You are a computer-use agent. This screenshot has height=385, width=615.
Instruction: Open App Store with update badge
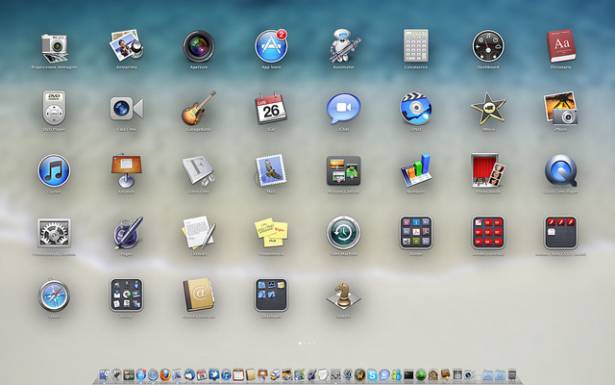coord(271,46)
